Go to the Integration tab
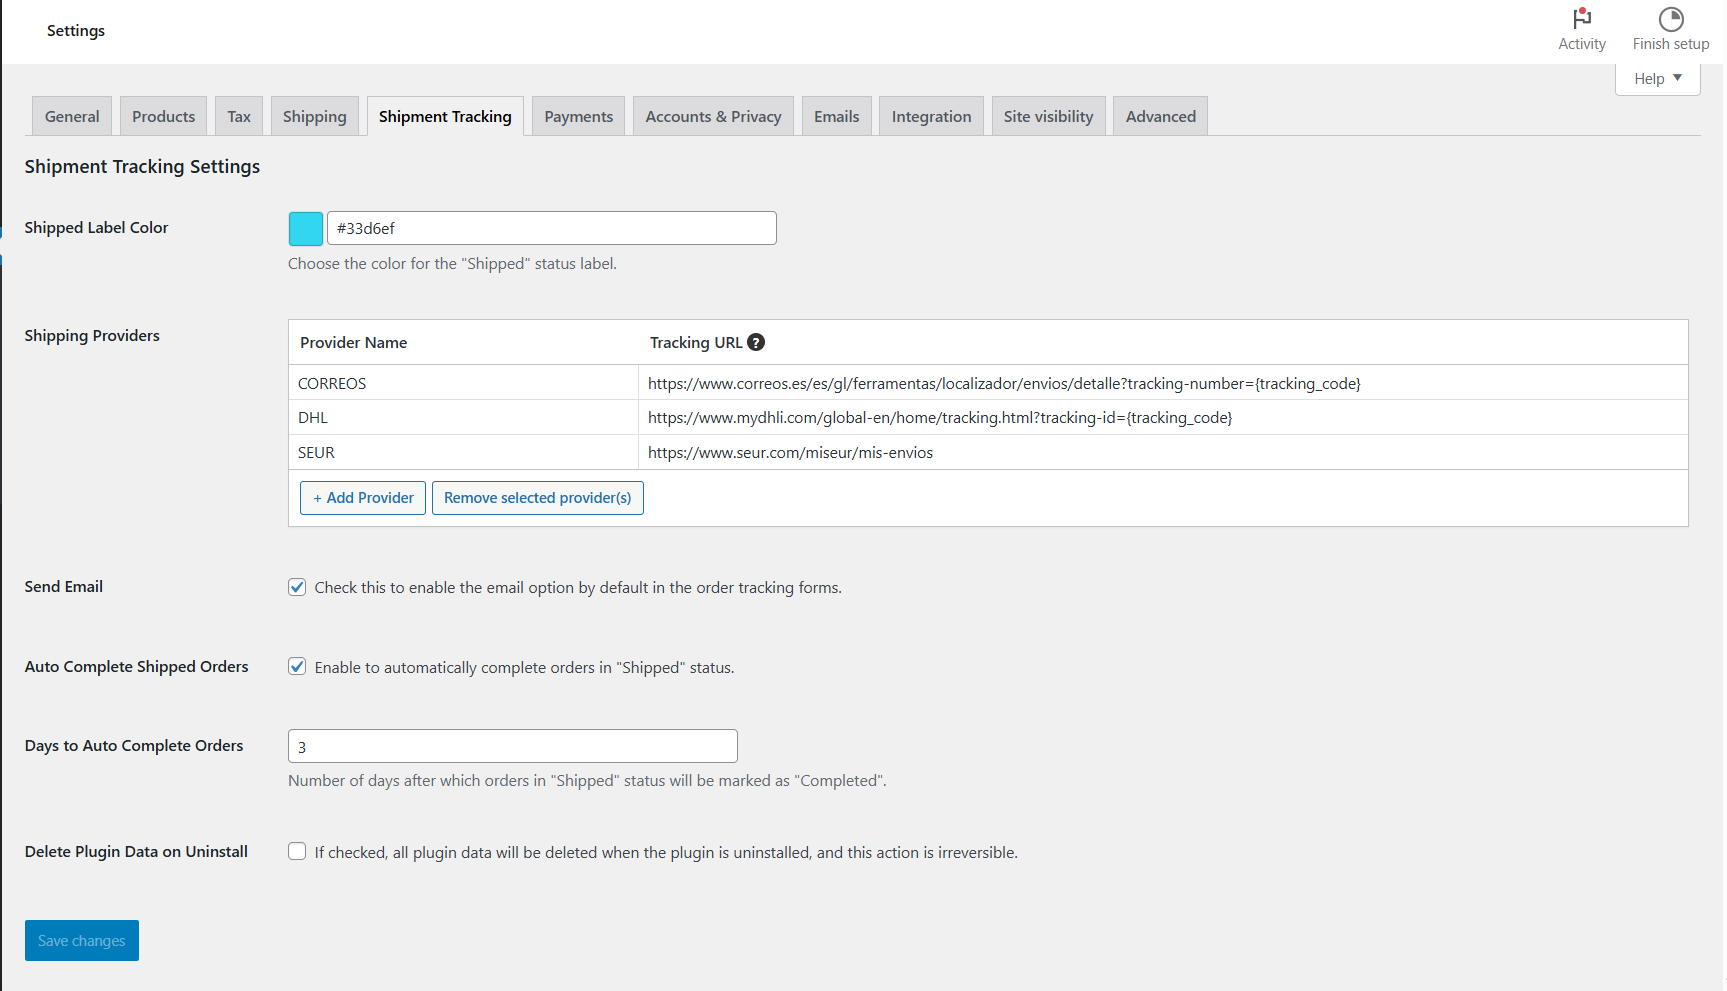This screenshot has width=1727, height=991. [931, 116]
